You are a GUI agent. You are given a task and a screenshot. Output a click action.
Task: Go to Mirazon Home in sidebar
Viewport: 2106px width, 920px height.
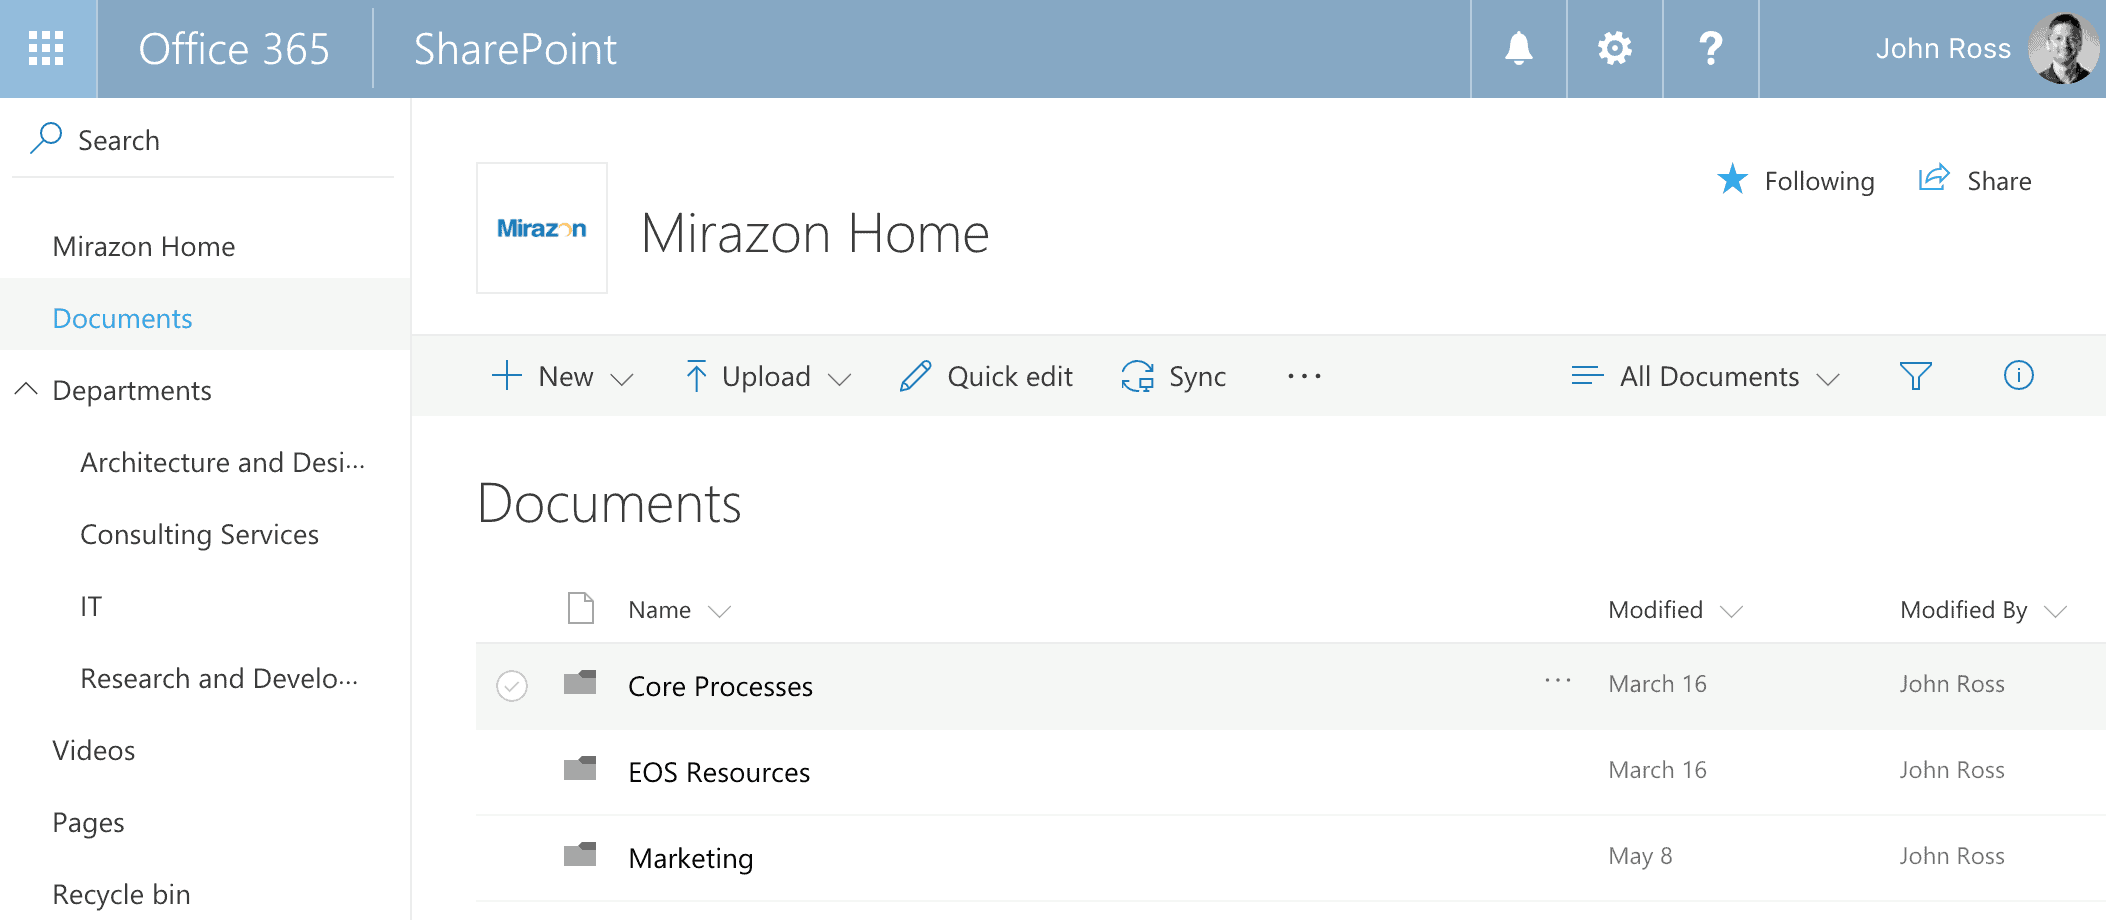pyautogui.click(x=144, y=246)
